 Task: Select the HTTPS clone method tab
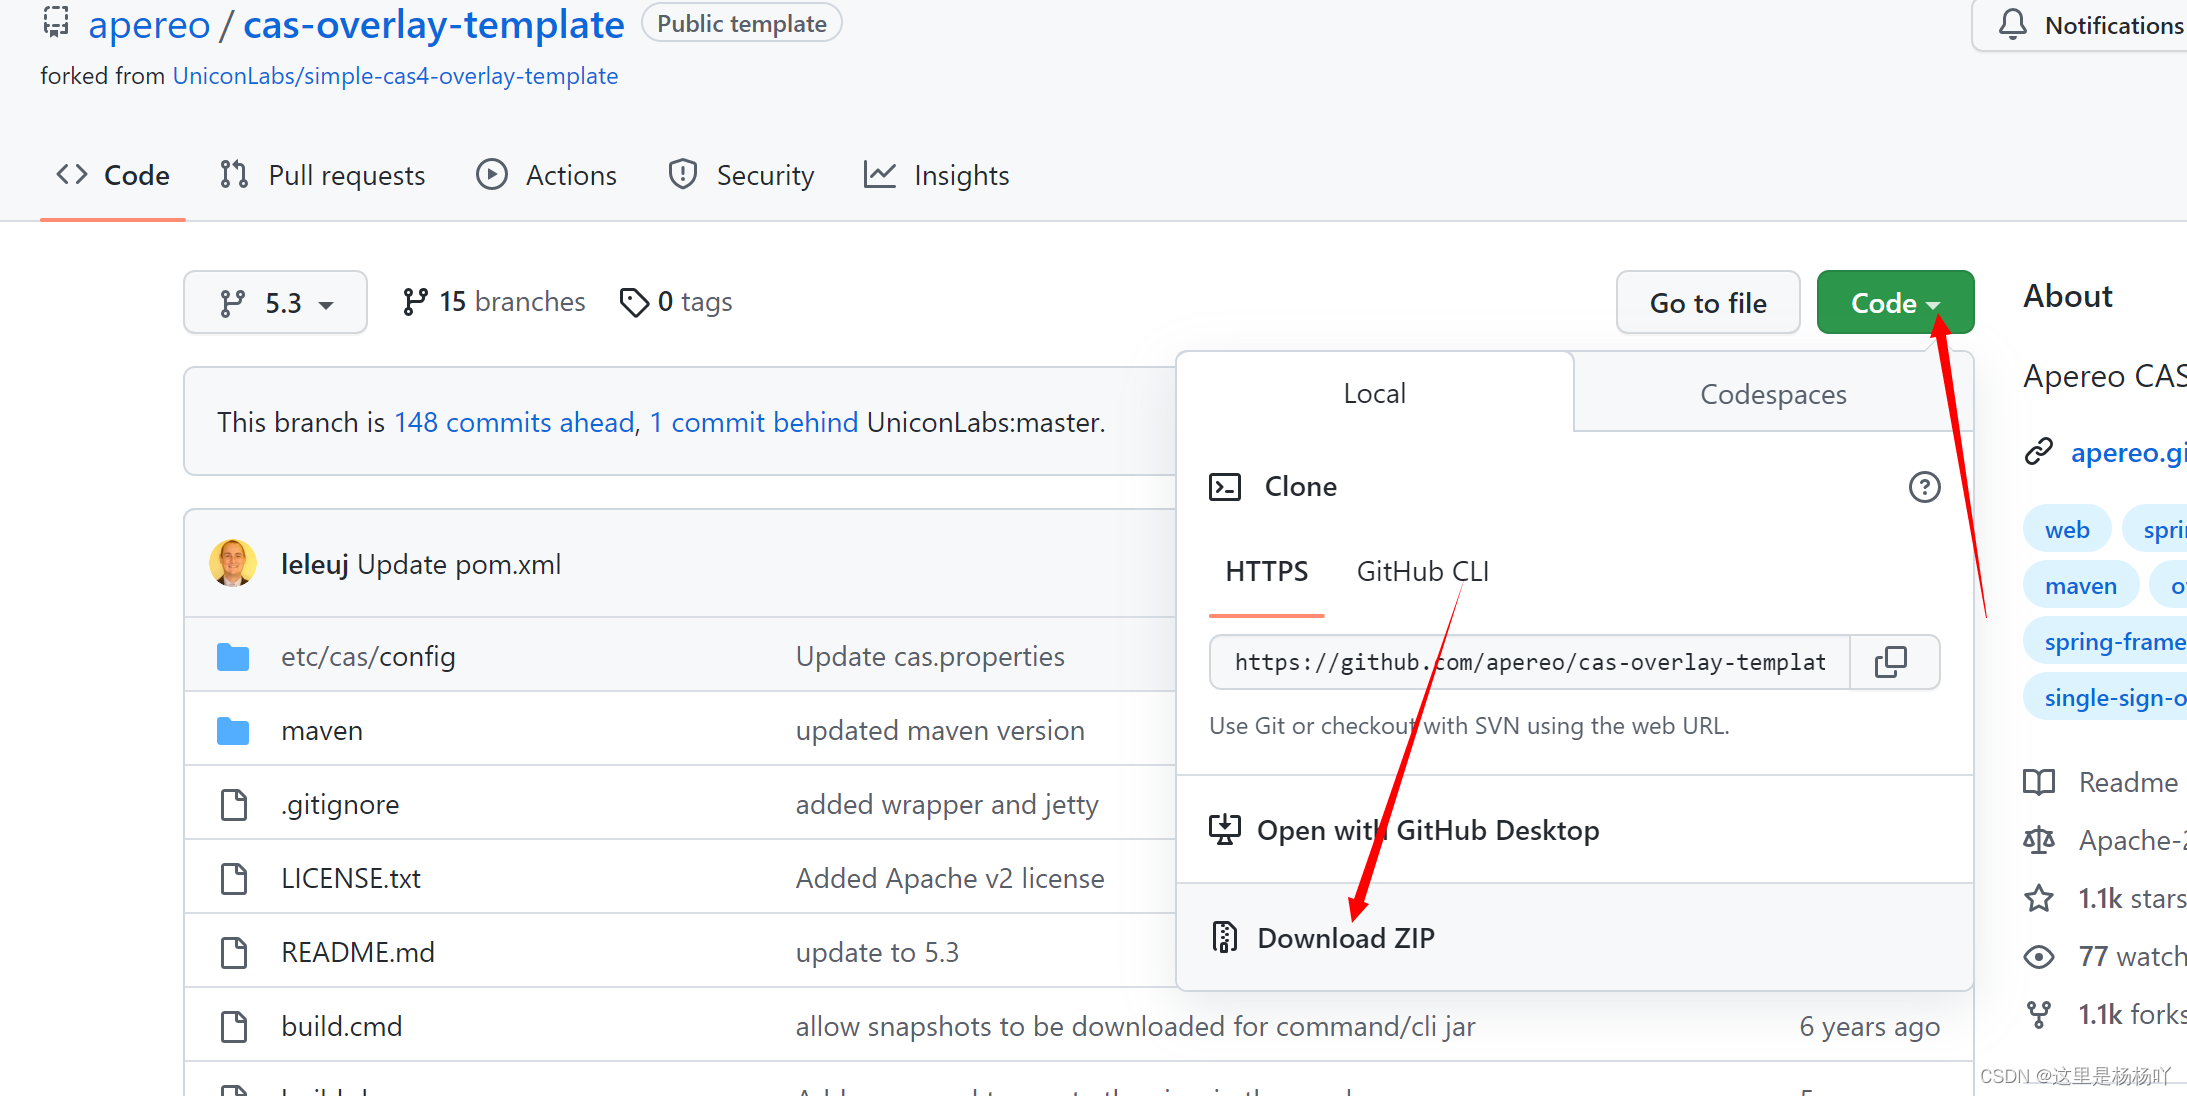coord(1266,571)
